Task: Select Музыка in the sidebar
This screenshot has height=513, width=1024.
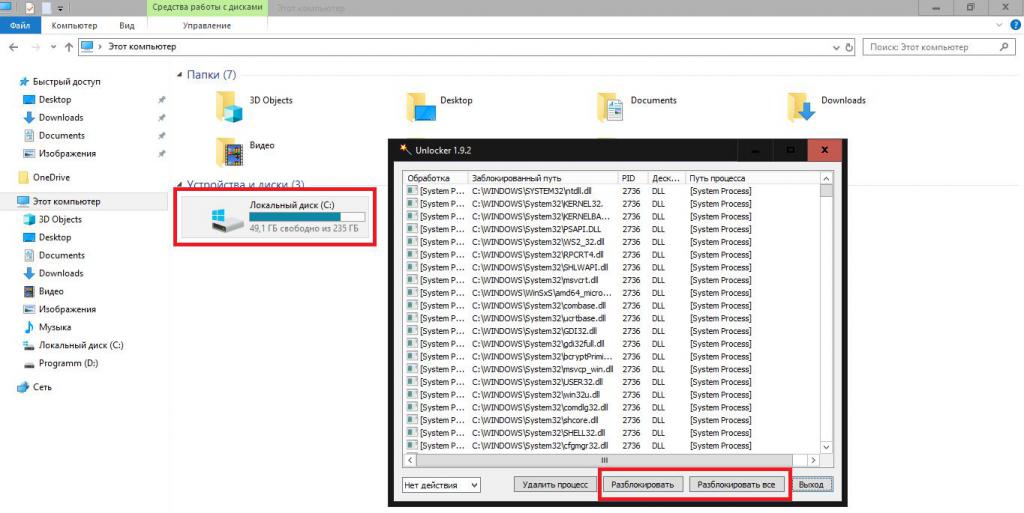Action: tap(54, 327)
